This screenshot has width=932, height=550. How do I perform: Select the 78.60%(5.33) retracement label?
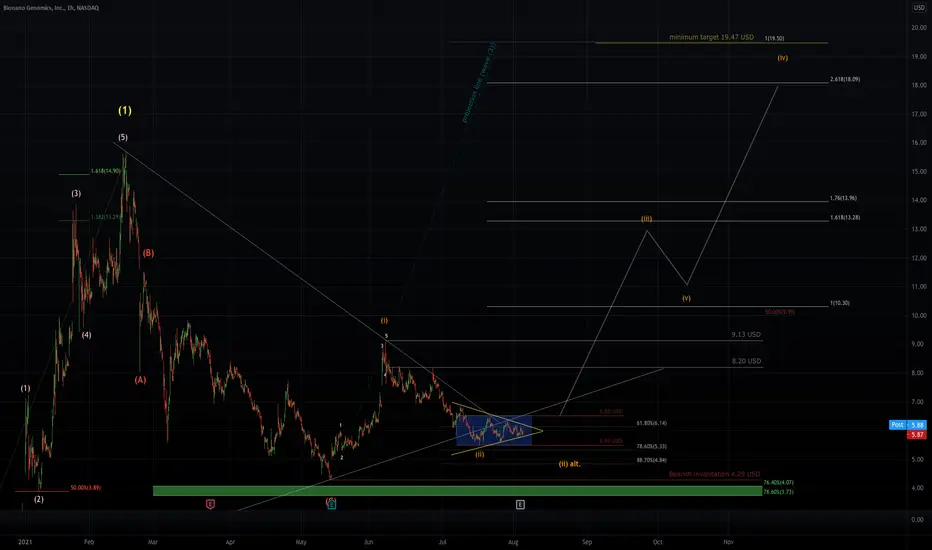click(x=651, y=447)
